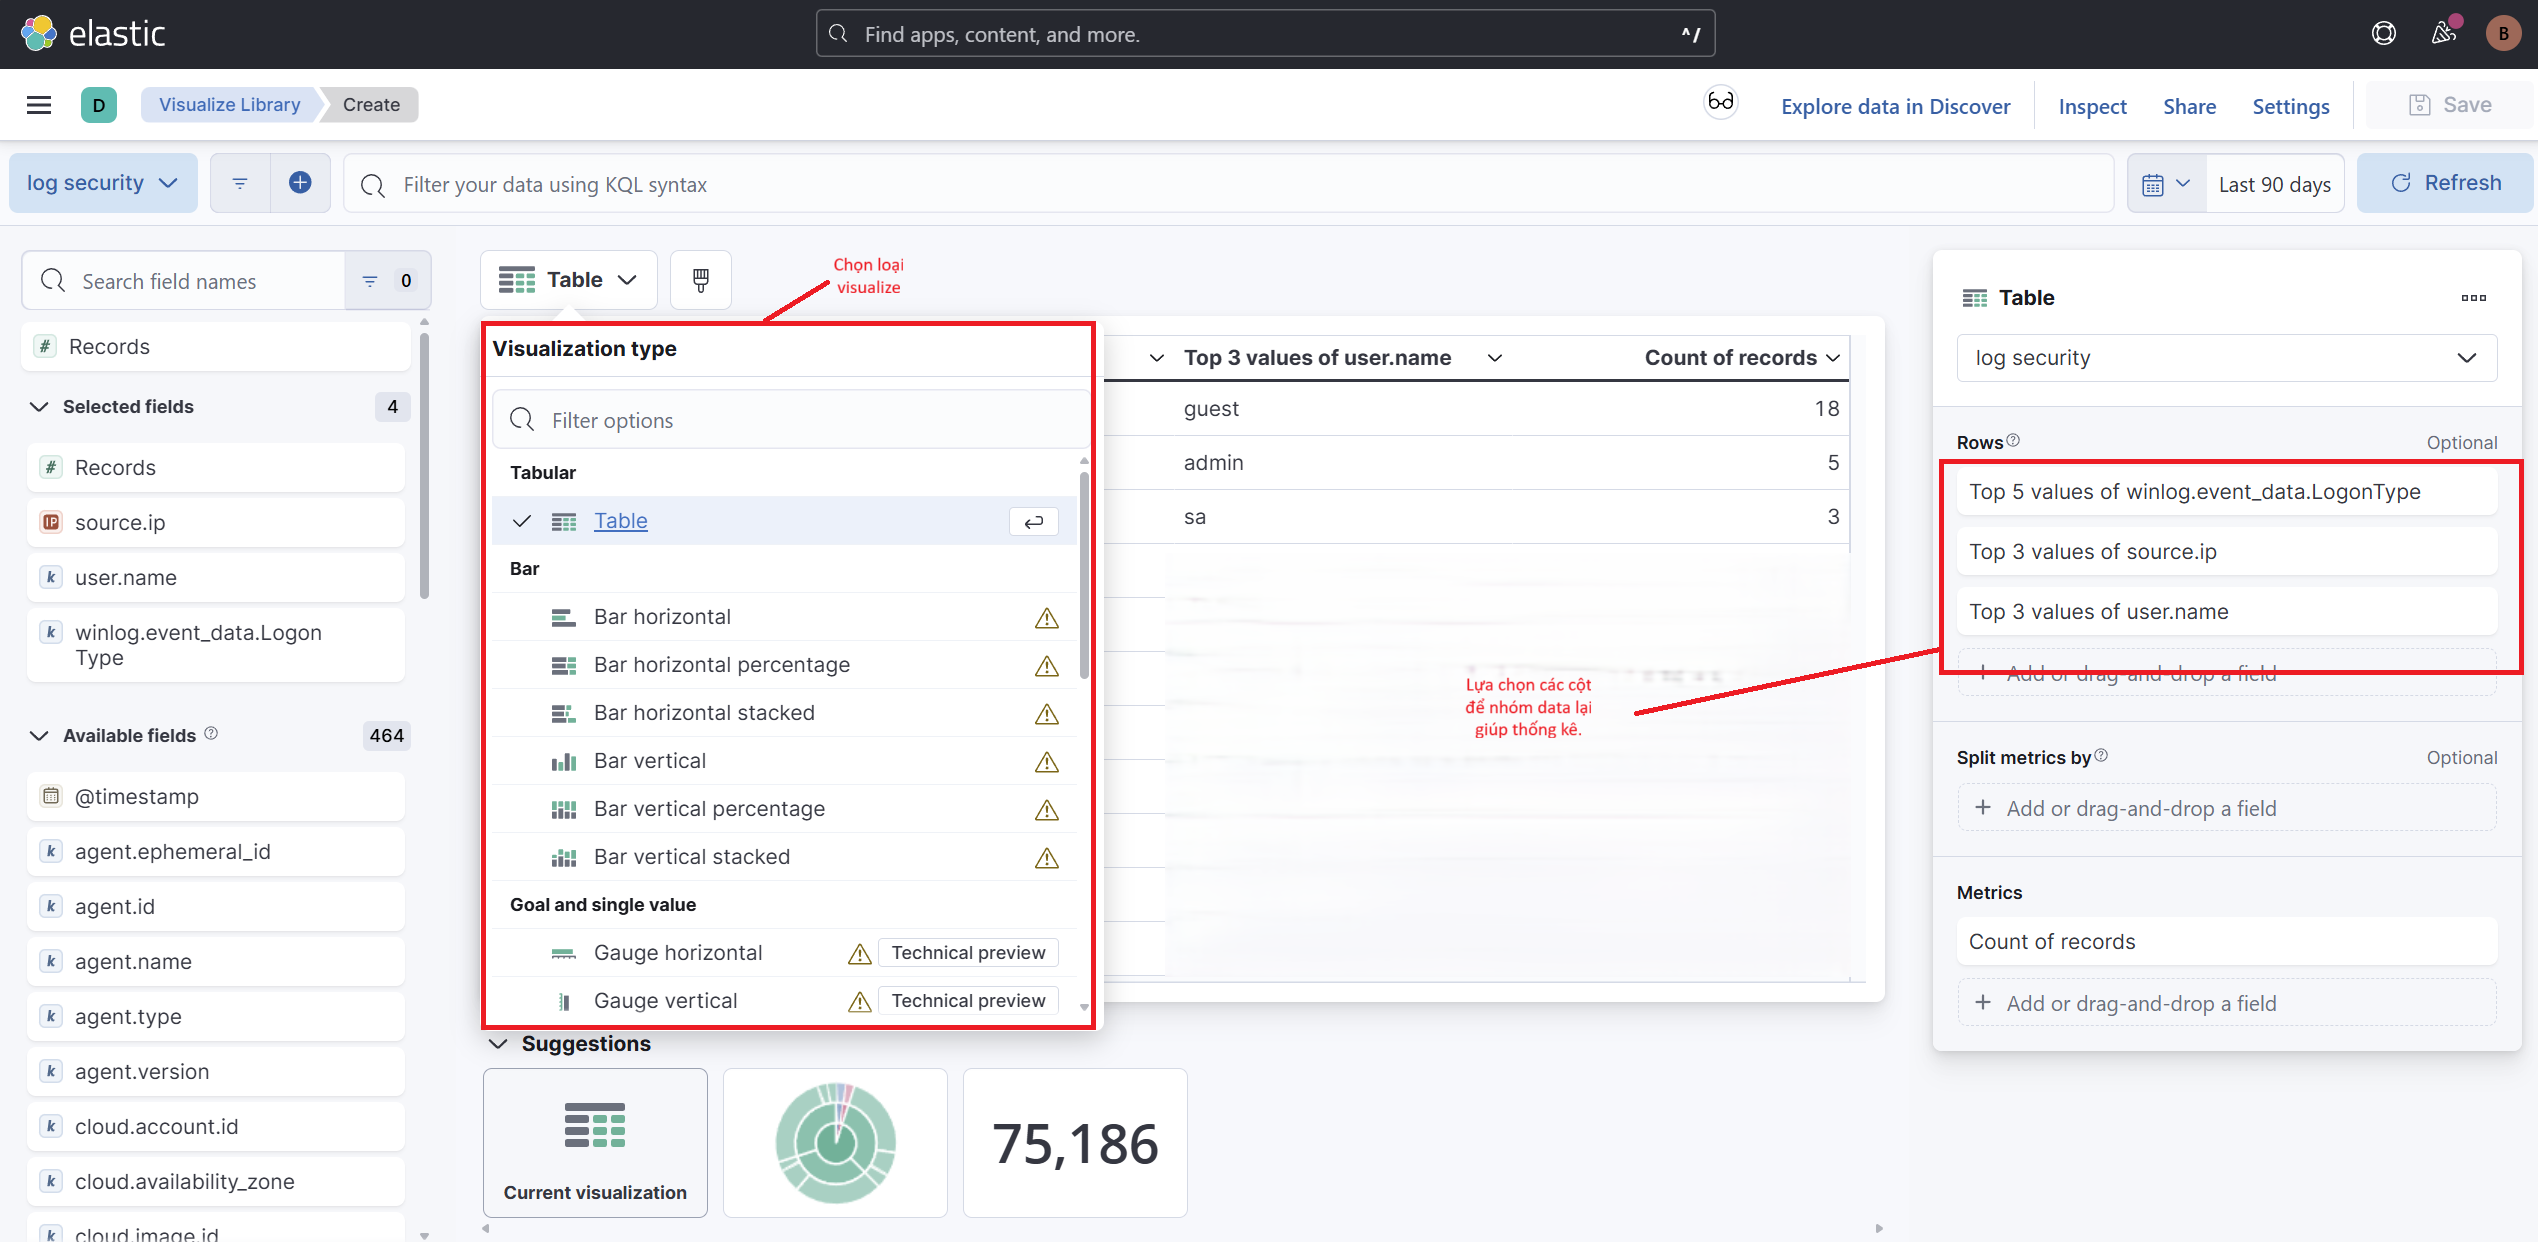Screen dimensions: 2538x1242
Task: Click the glasses accessibility icon
Action: [1720, 103]
